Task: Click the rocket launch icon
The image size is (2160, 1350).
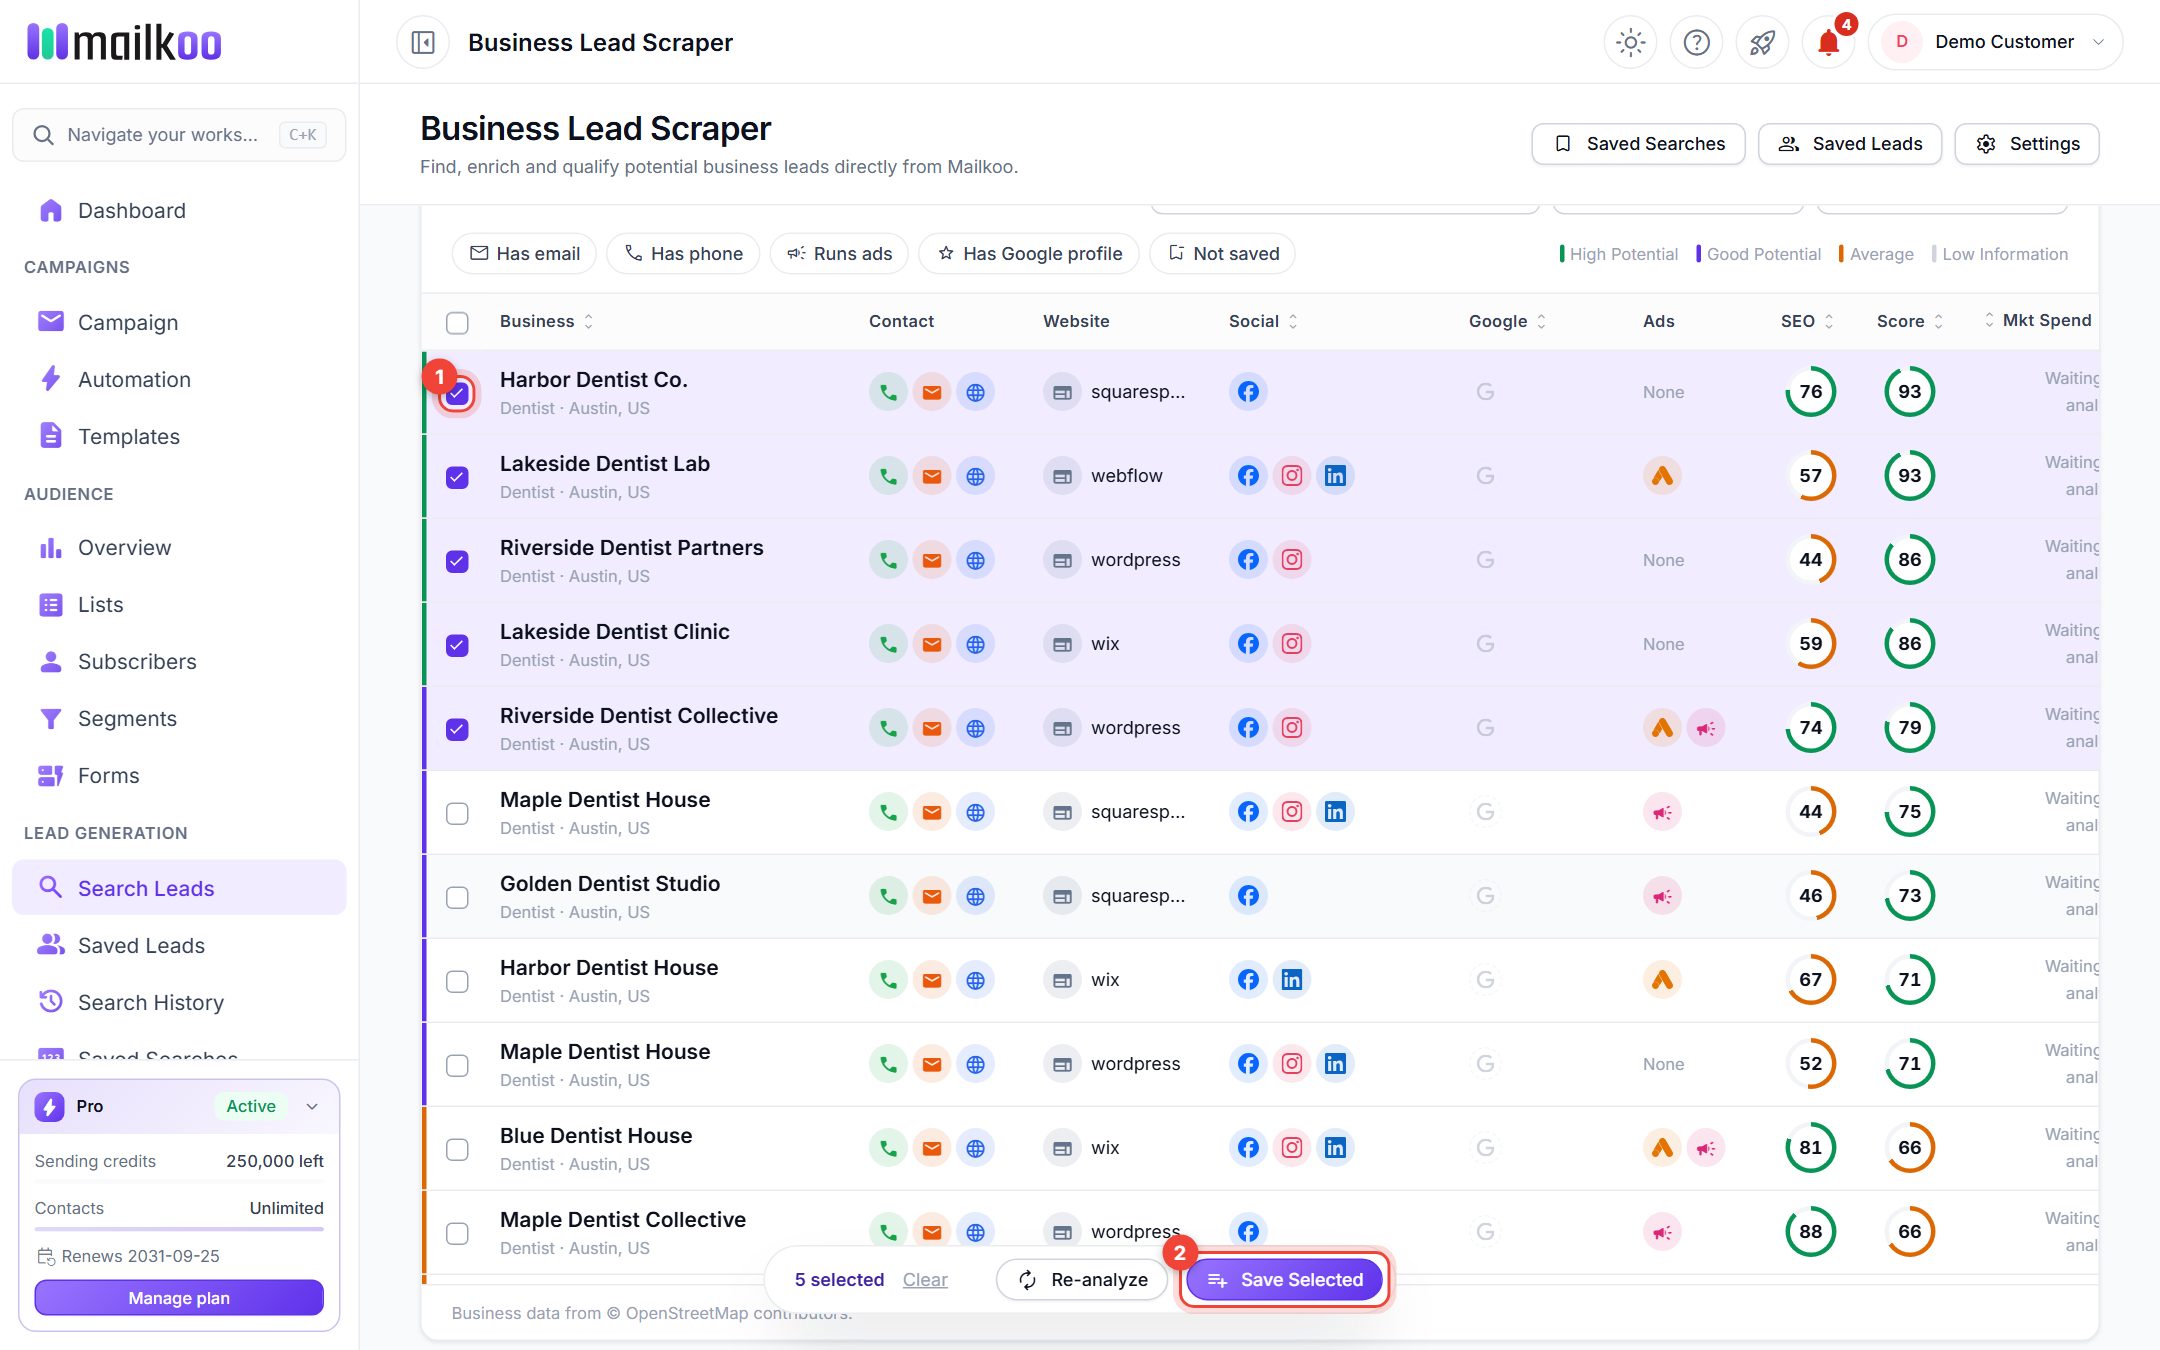Action: point(1762,42)
